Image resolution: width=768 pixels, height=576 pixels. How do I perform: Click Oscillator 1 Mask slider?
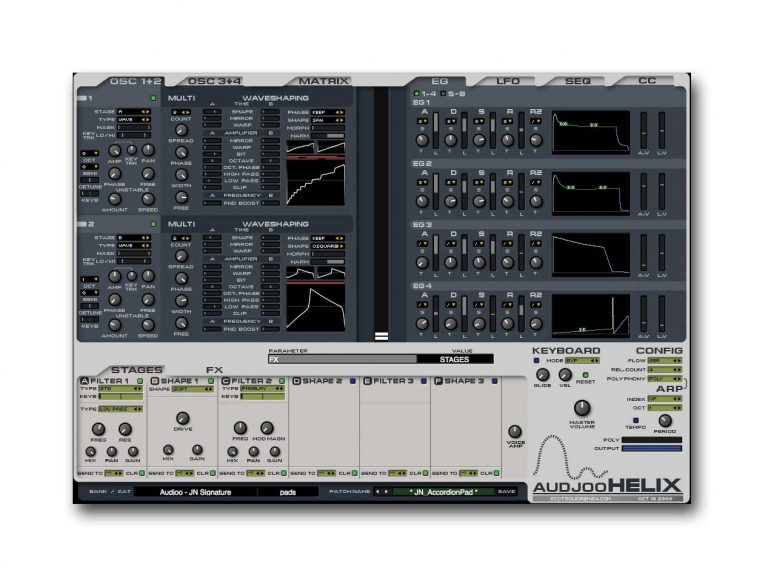click(134, 127)
